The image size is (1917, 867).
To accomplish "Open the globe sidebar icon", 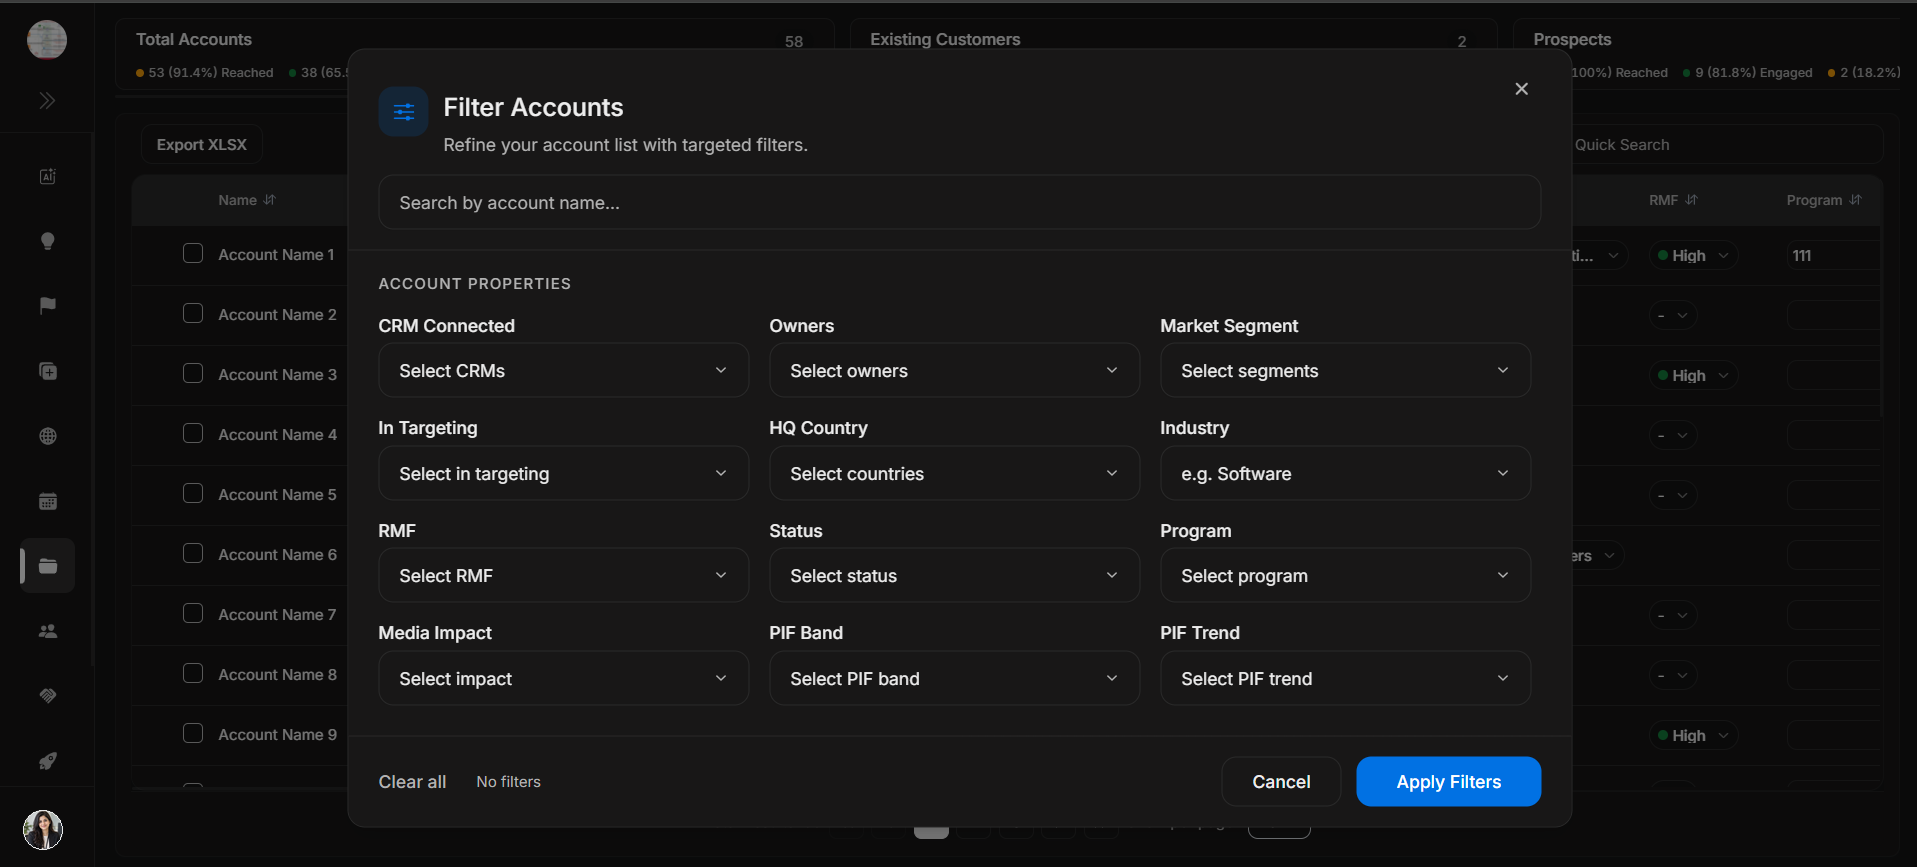I will point(47,436).
